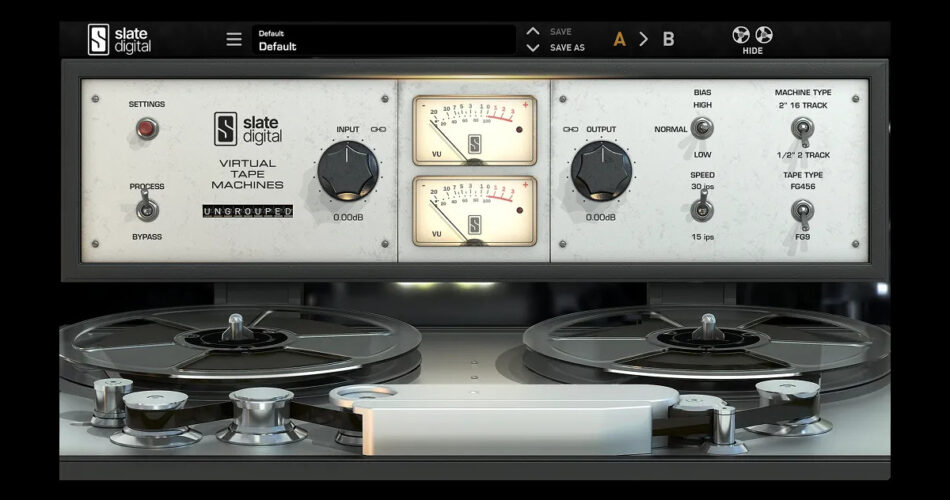Click the Save As button
Screen dimensions: 950x500
tap(567, 48)
